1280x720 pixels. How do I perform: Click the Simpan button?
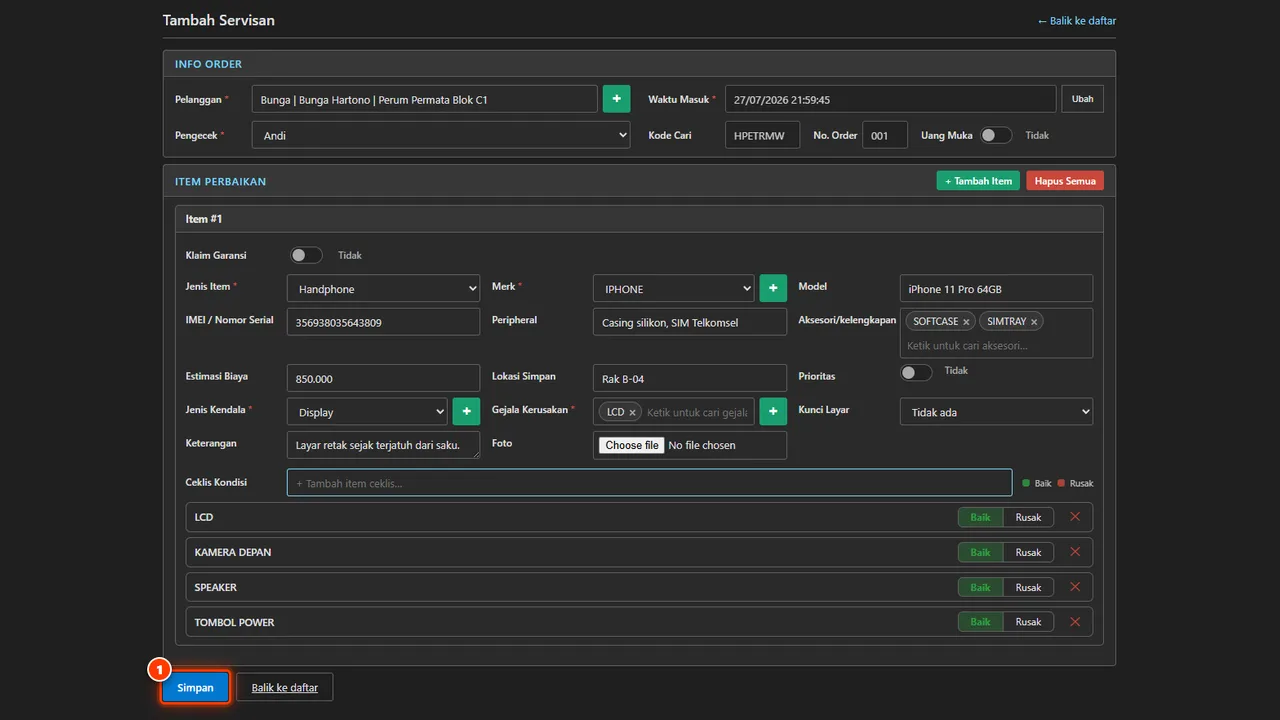tap(196, 687)
